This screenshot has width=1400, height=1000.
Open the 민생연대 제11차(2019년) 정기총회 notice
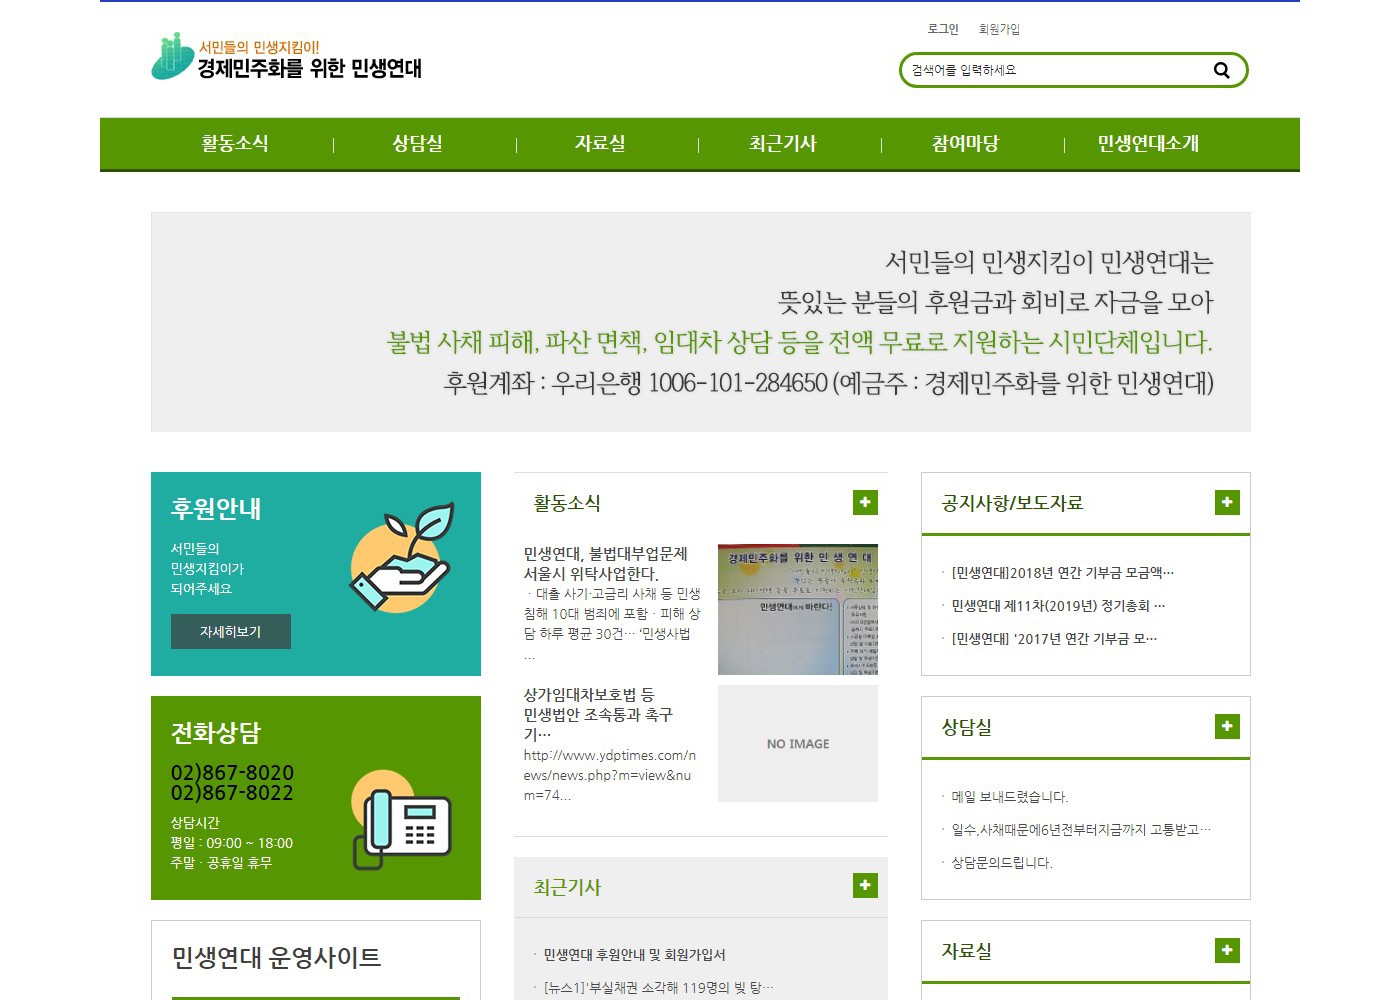point(1057,606)
